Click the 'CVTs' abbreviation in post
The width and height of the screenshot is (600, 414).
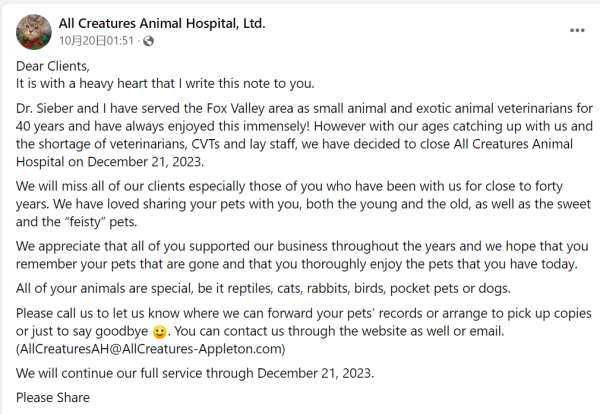tap(205, 144)
